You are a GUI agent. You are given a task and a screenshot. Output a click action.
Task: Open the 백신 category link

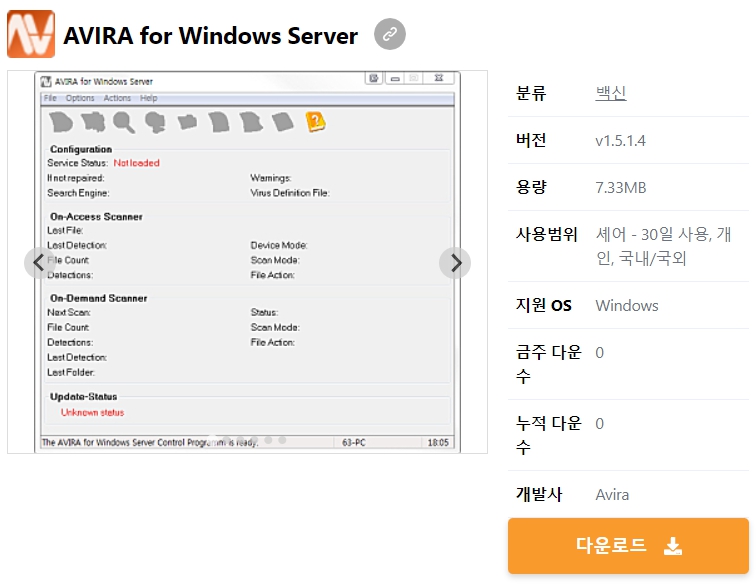click(x=610, y=93)
